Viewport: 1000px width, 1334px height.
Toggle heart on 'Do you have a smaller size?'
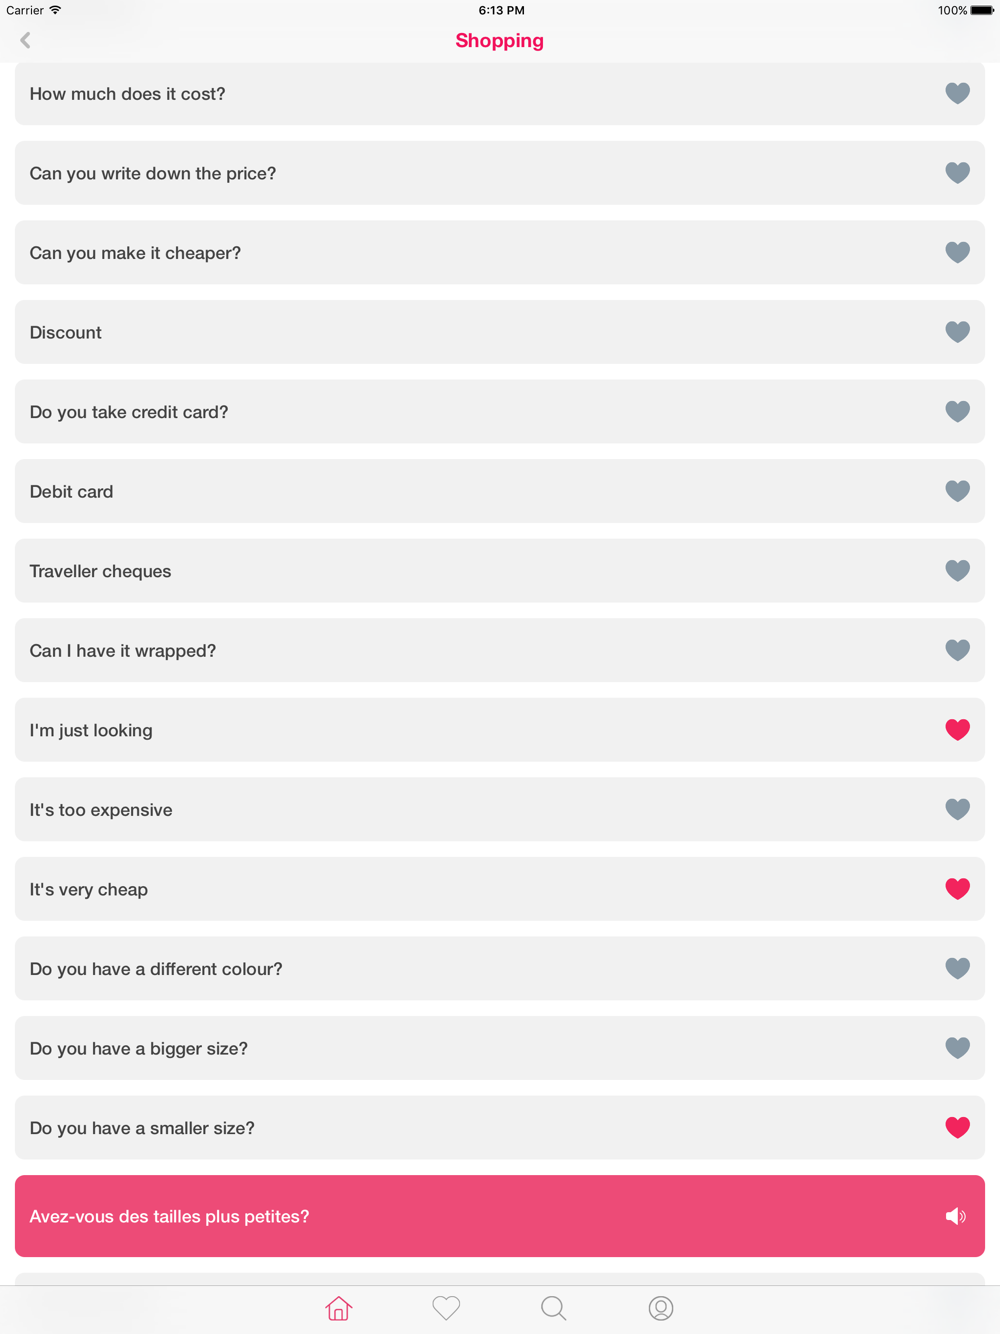957,1128
